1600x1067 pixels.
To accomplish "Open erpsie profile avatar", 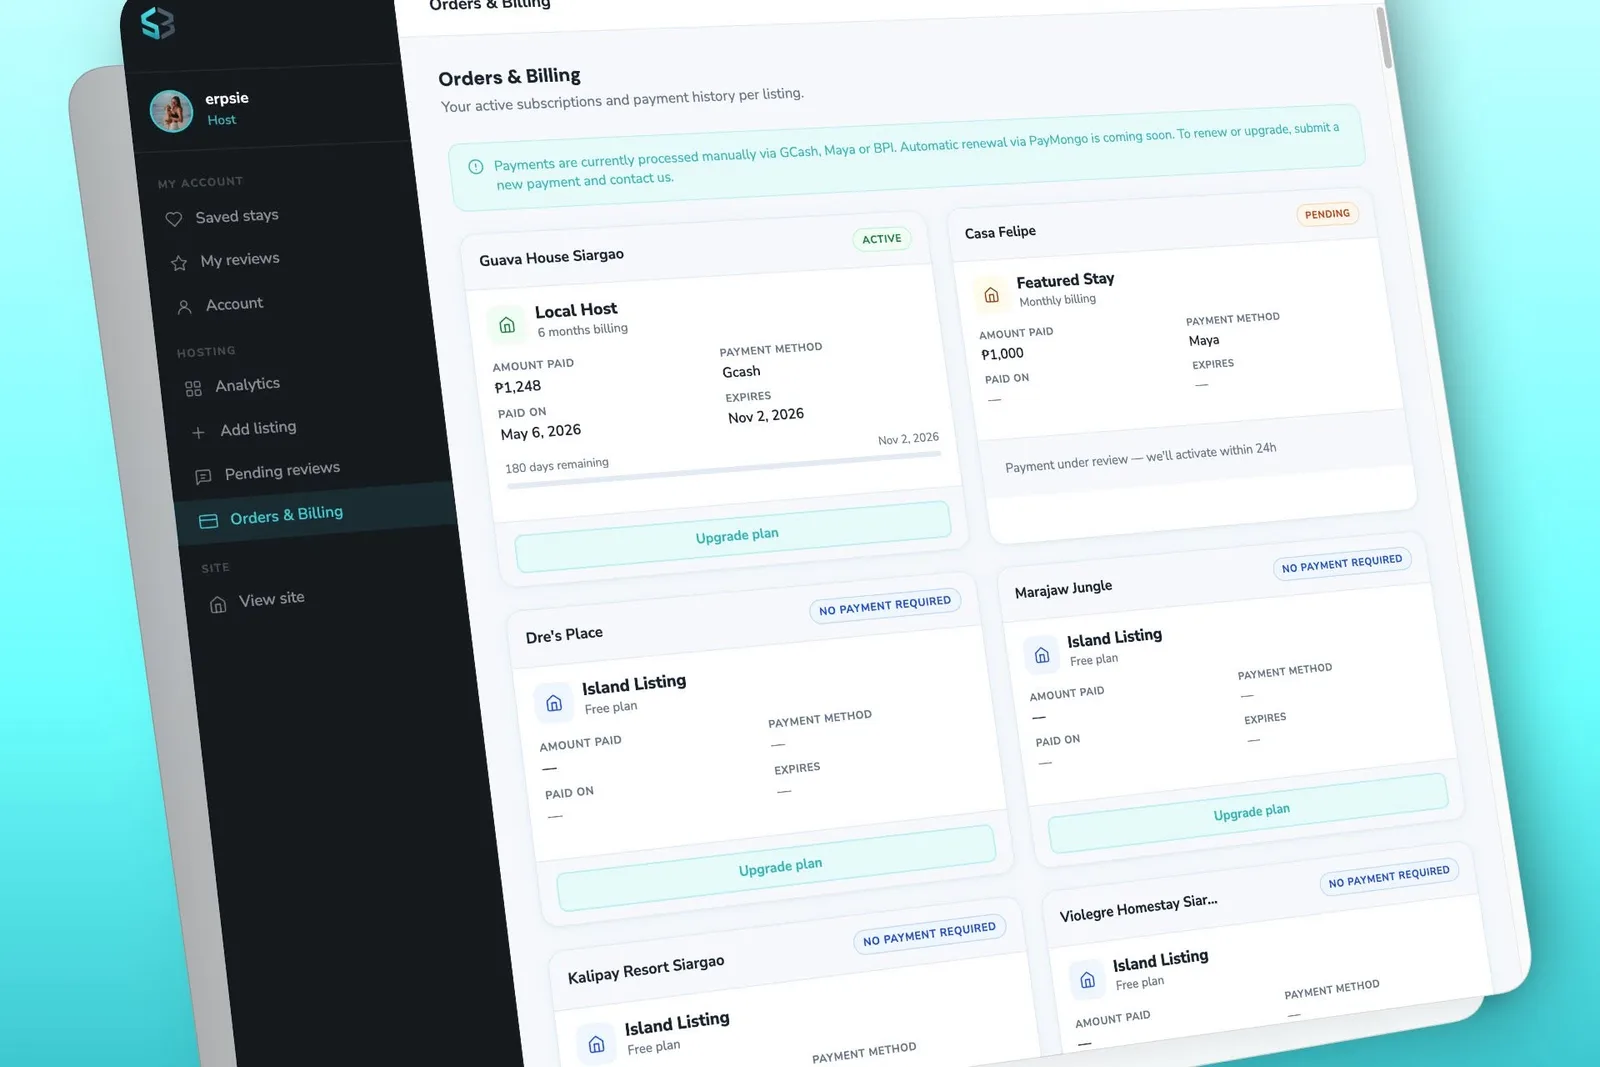I will pos(171,111).
